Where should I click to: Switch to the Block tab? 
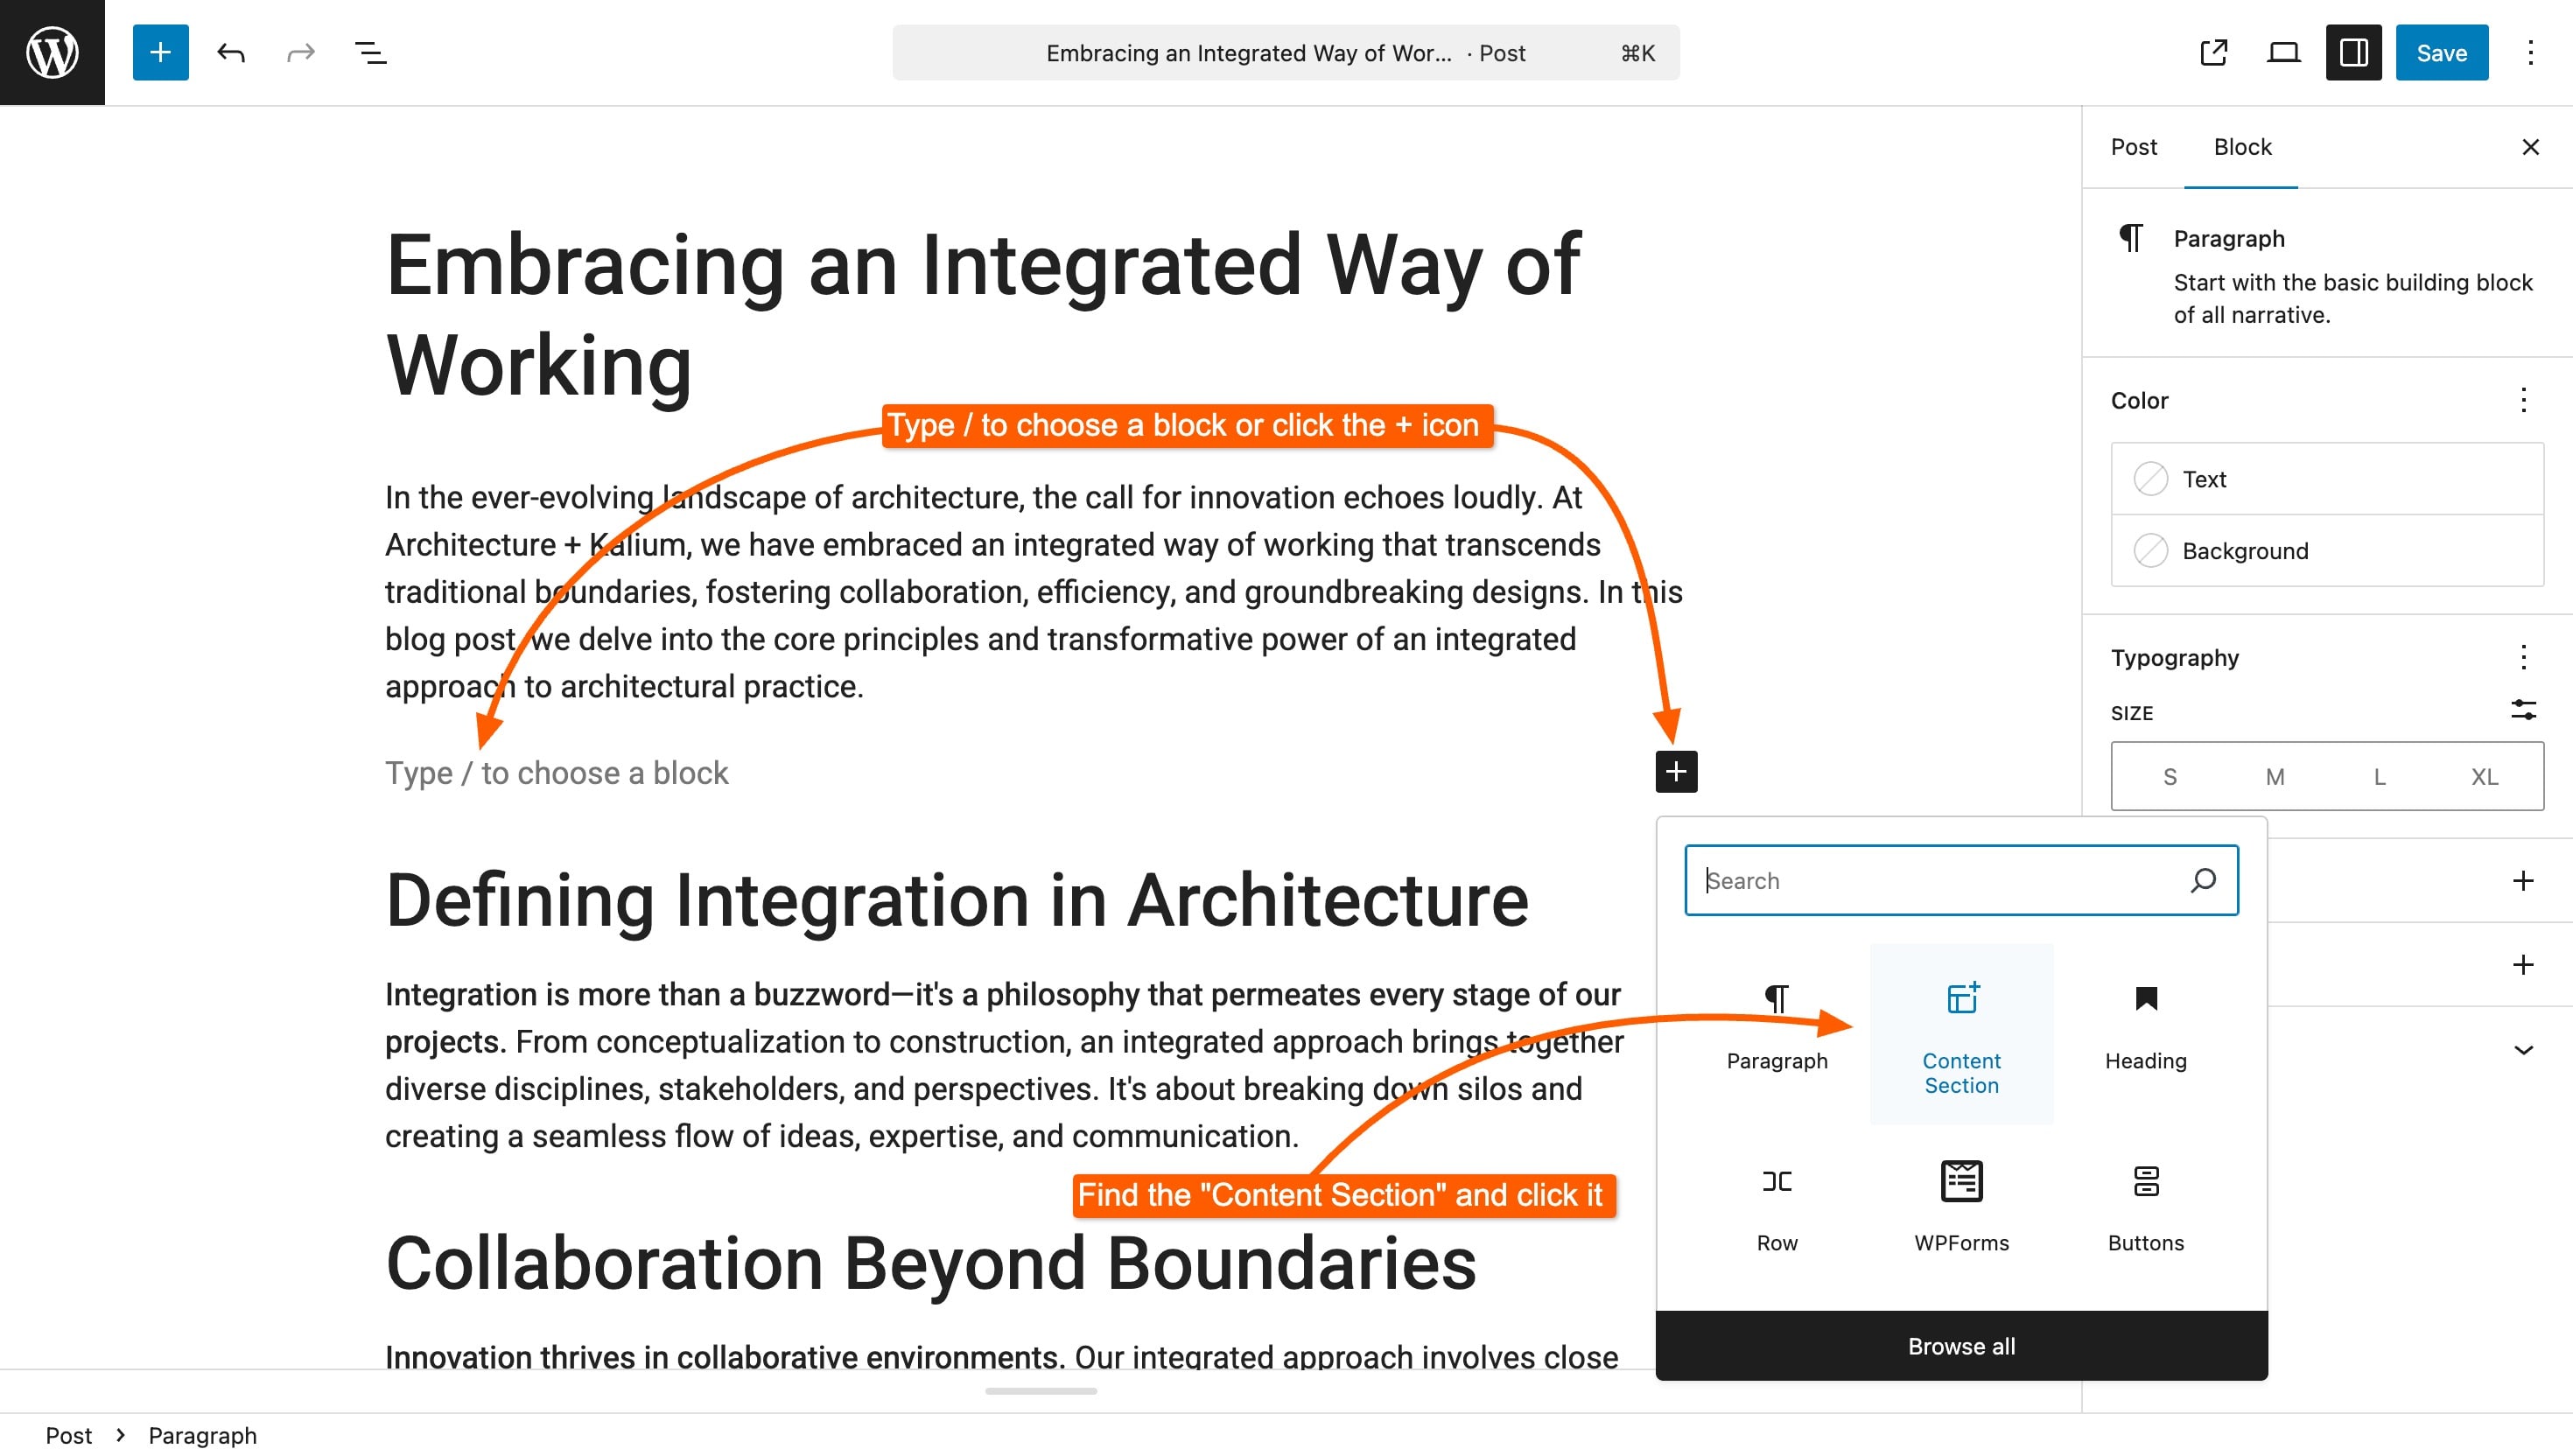[2242, 147]
